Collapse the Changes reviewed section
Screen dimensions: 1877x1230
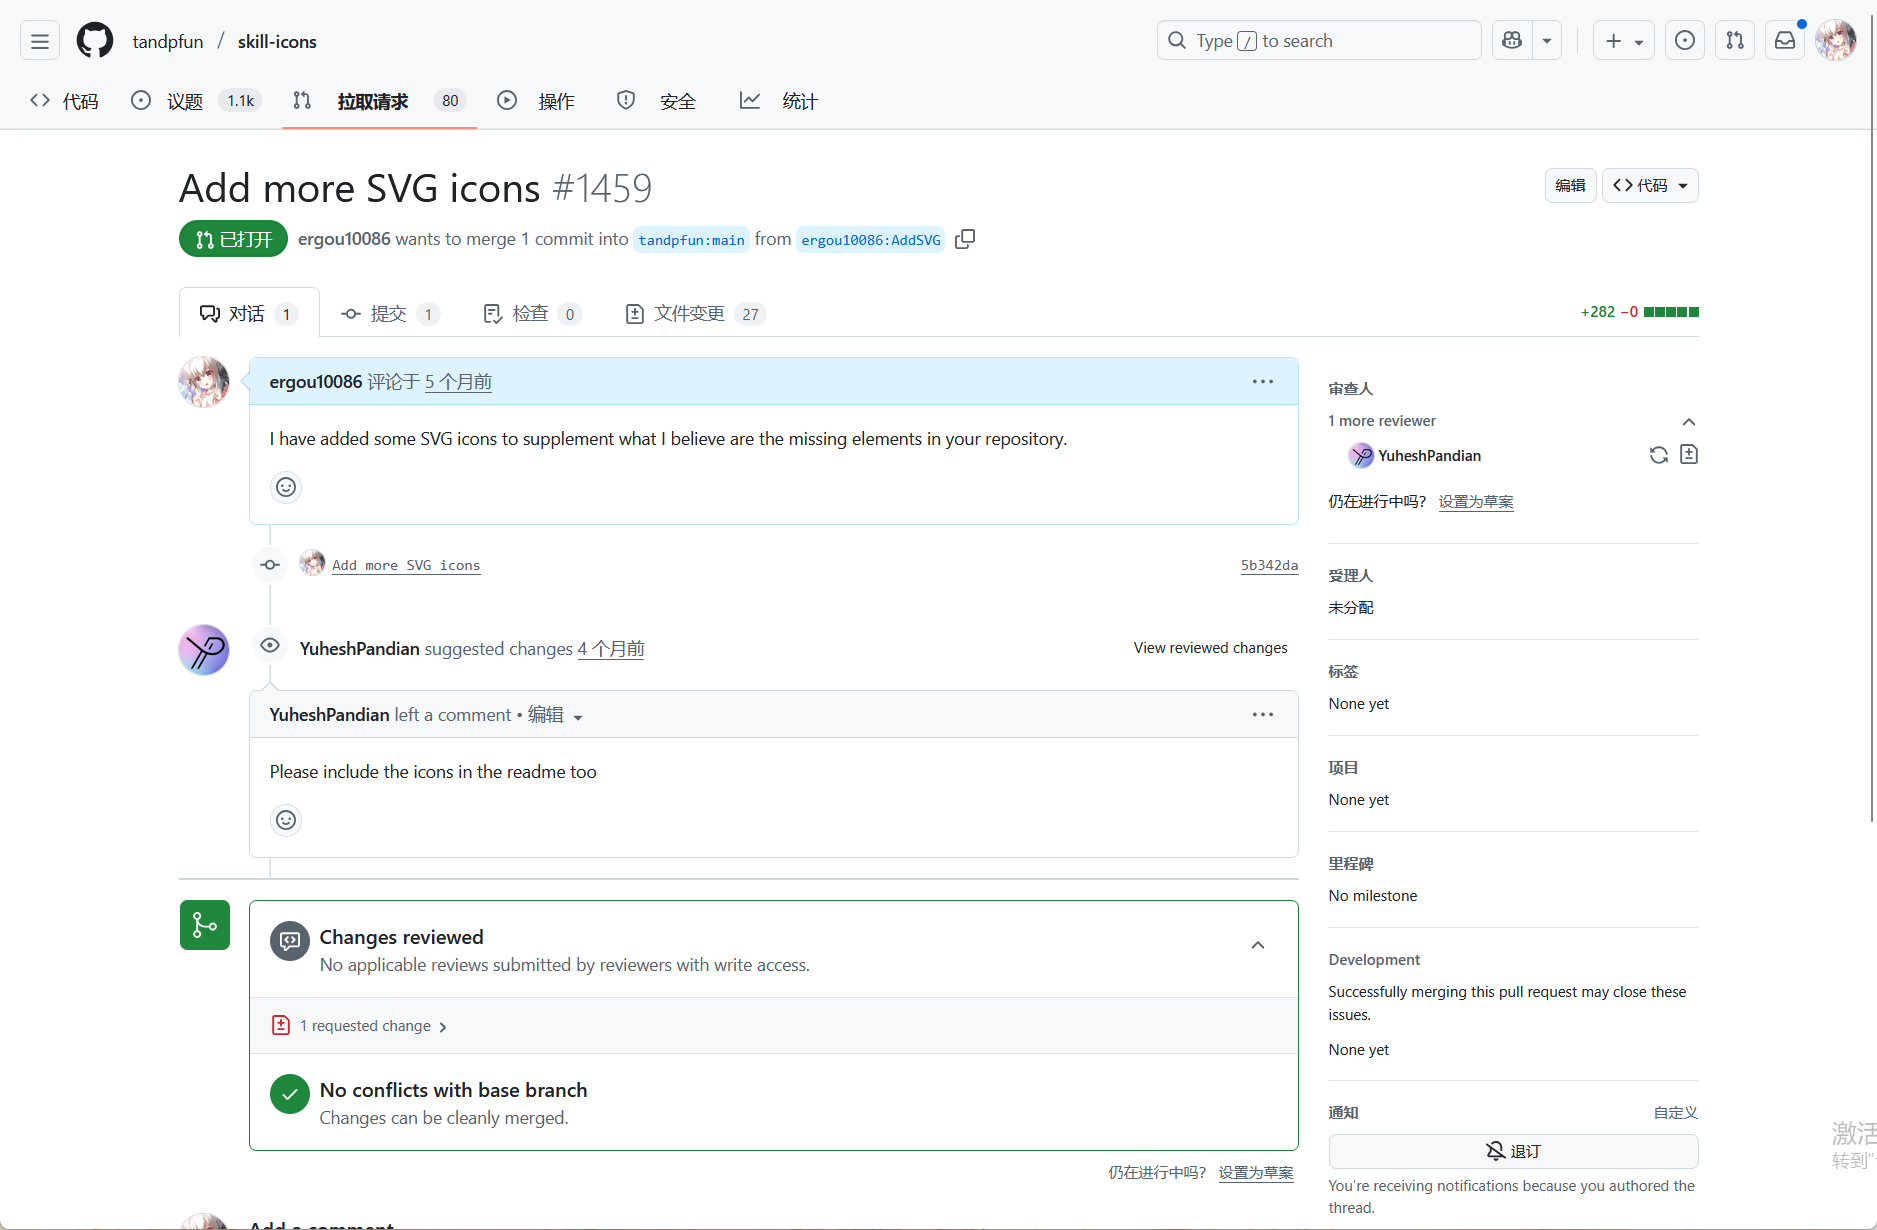pos(1258,945)
